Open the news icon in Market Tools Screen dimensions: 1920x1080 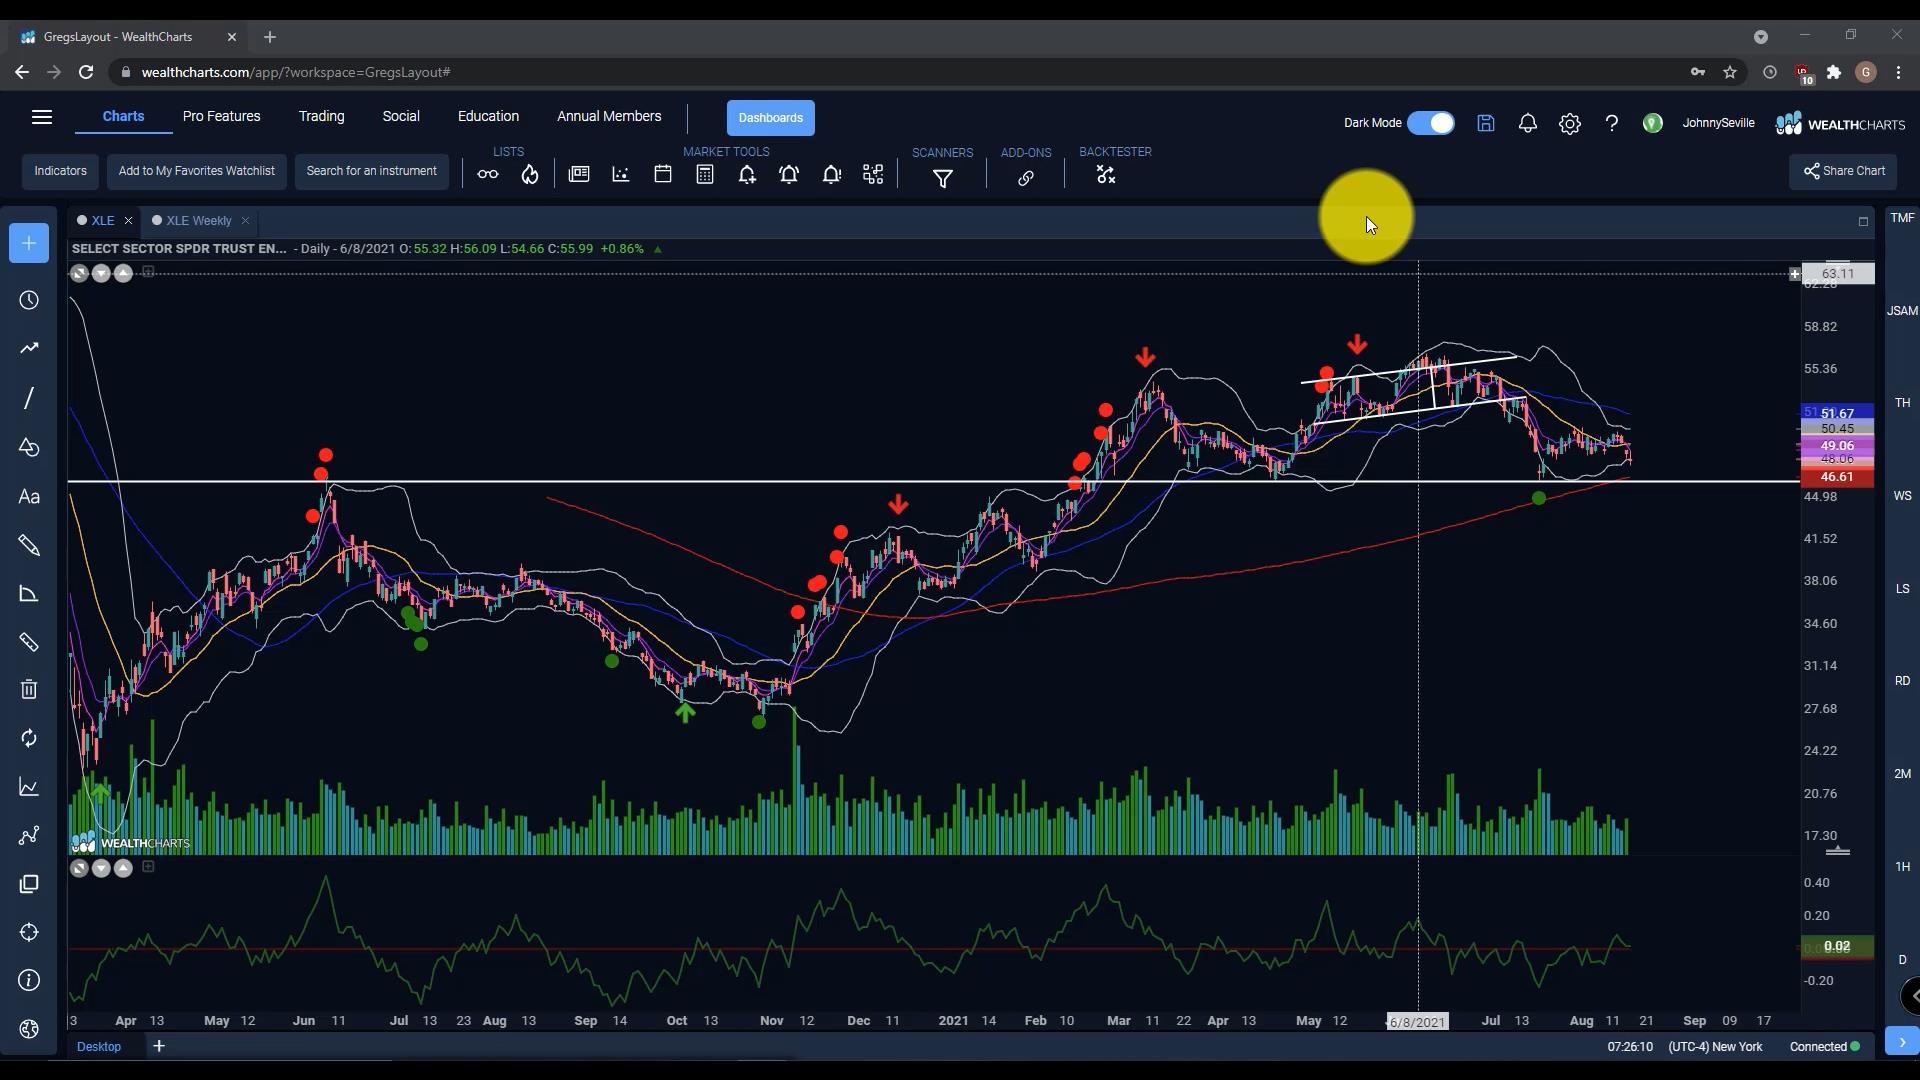(x=579, y=174)
